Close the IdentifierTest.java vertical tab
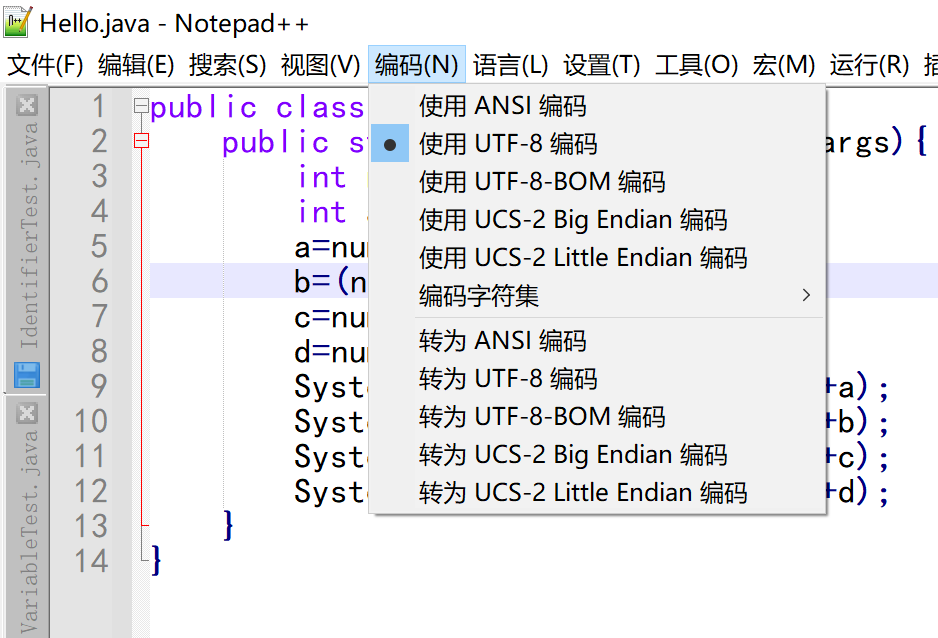Screen dimensions: 938x638 [27, 105]
